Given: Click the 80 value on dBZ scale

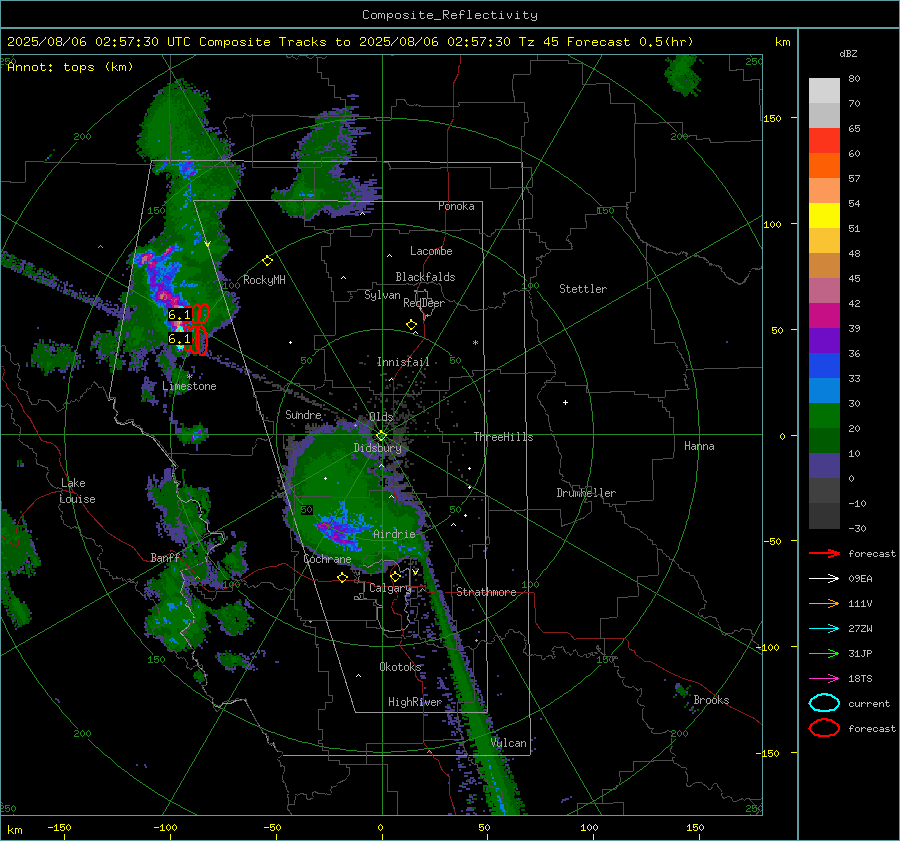Looking at the screenshot, I should [854, 79].
